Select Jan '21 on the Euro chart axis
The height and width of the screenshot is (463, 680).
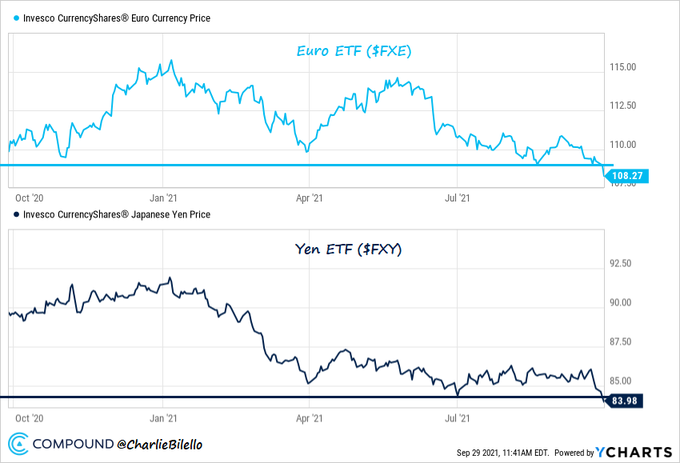coord(163,199)
